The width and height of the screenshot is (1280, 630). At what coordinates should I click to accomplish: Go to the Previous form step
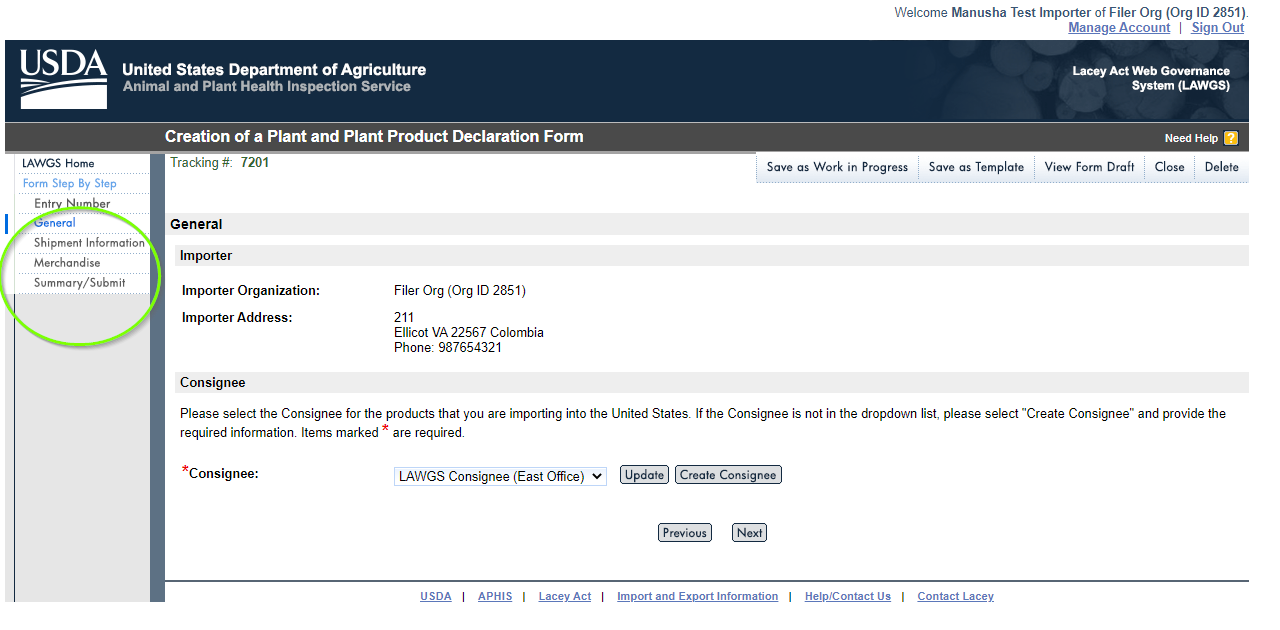click(684, 533)
